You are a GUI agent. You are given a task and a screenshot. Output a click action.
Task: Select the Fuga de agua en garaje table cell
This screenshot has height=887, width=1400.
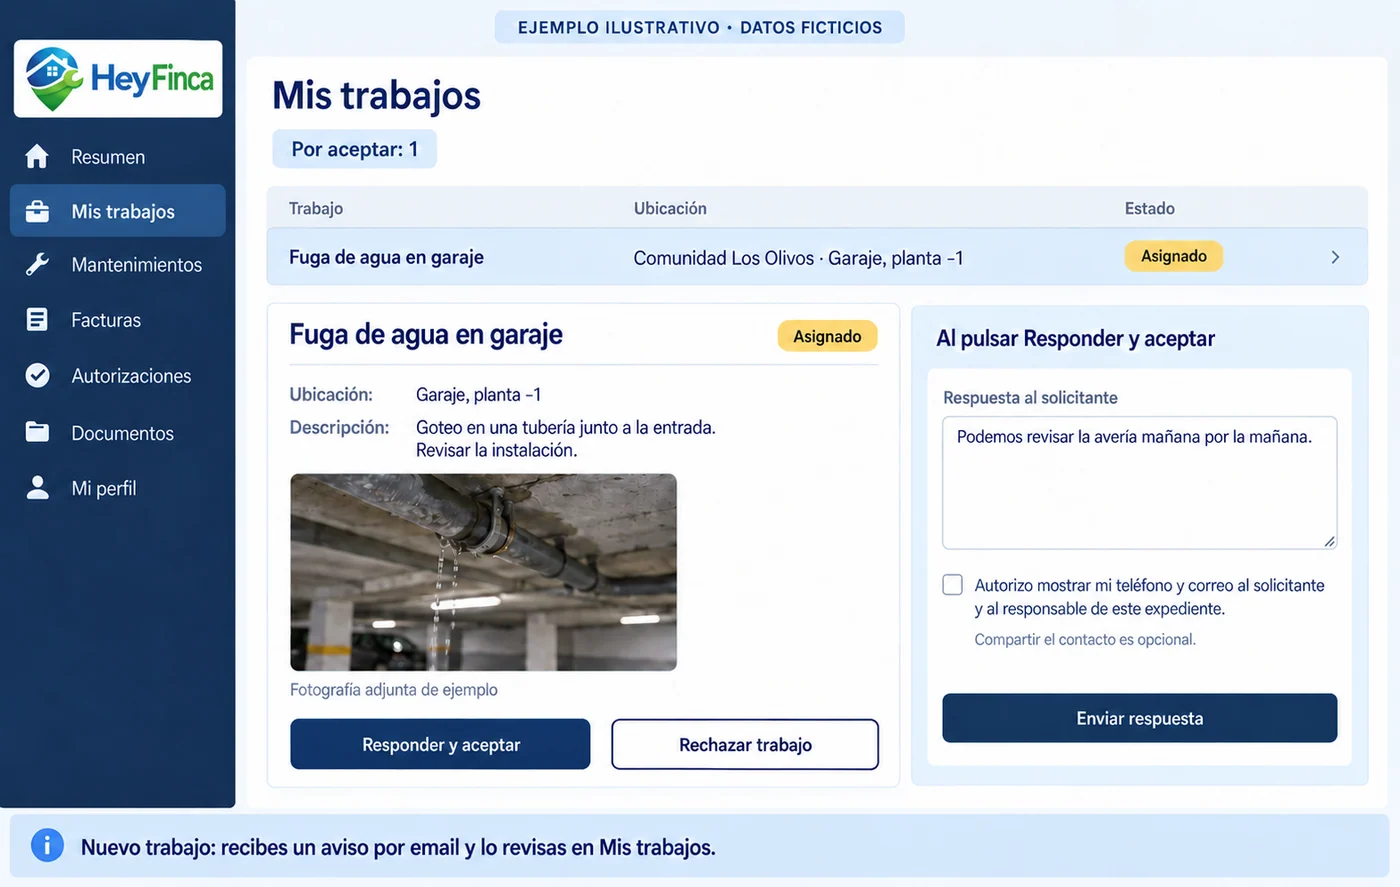(386, 257)
